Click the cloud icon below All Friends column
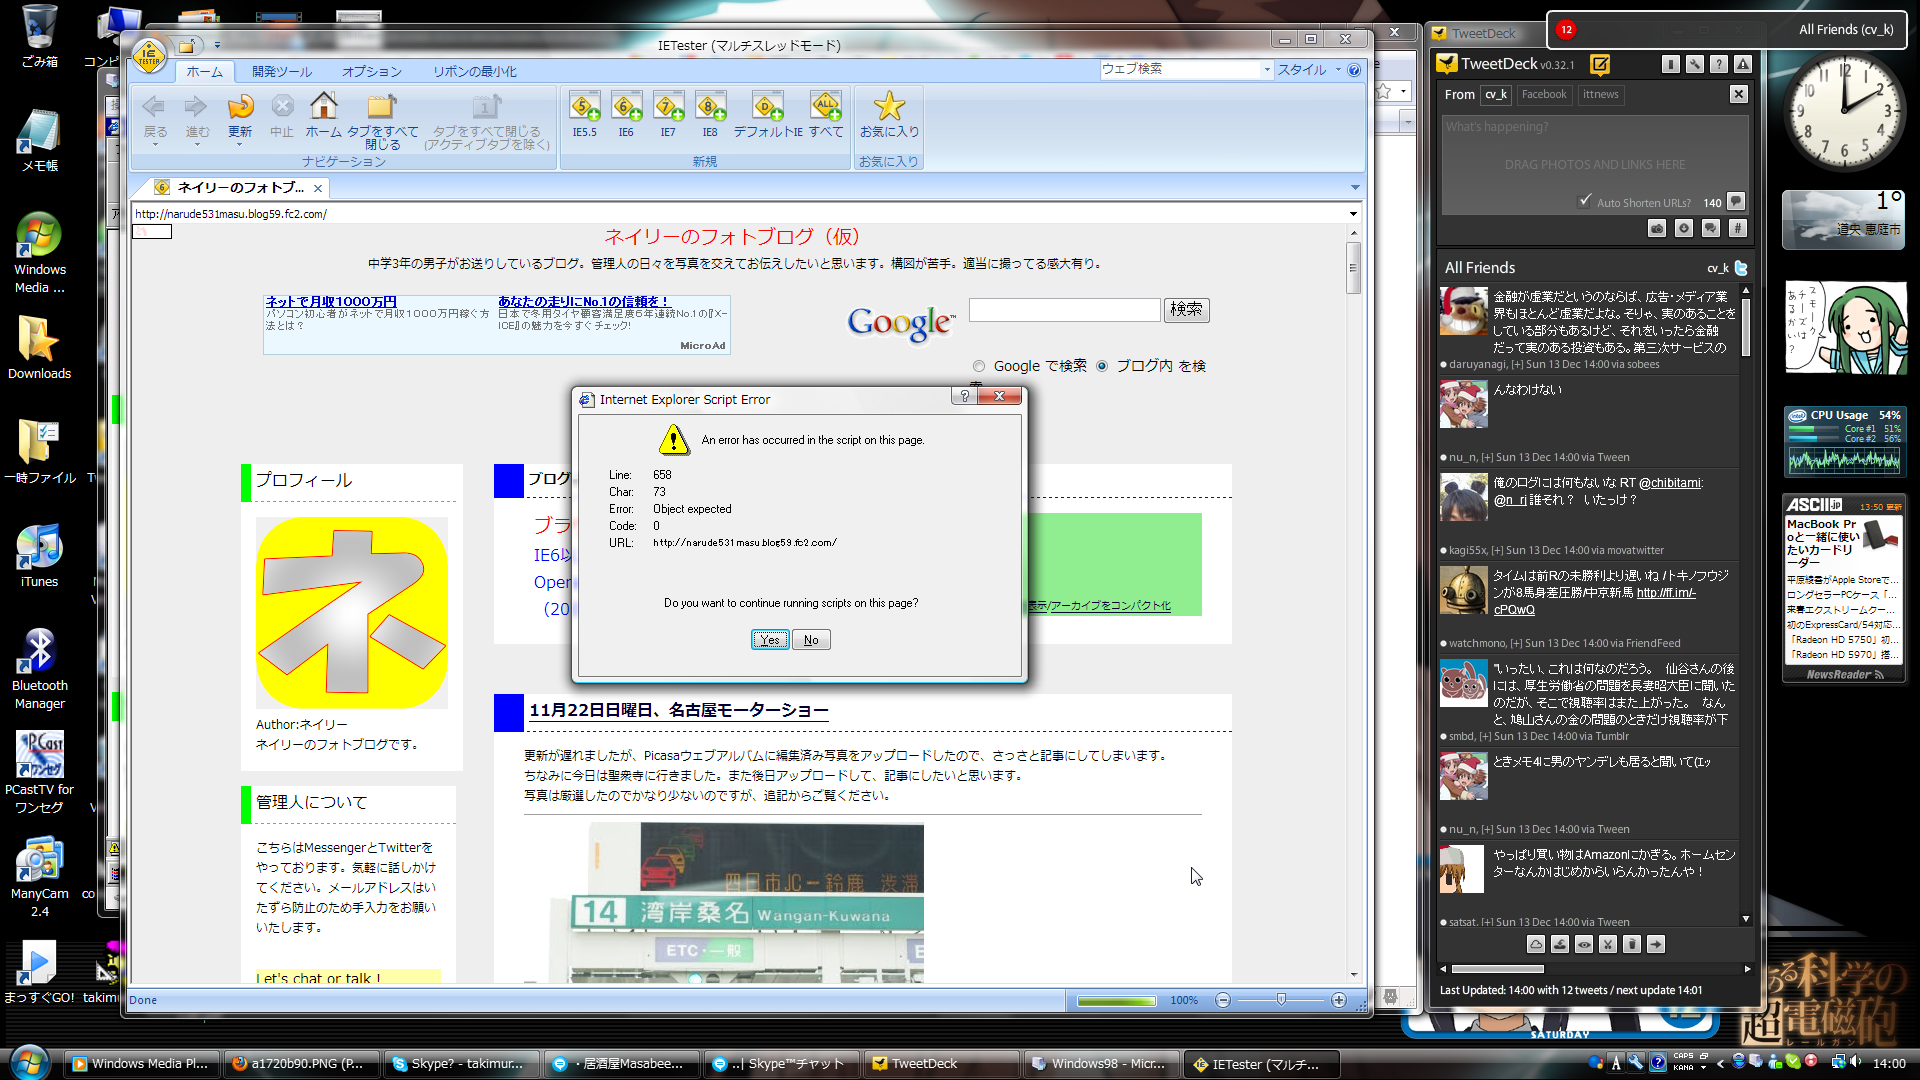 (x=1536, y=944)
